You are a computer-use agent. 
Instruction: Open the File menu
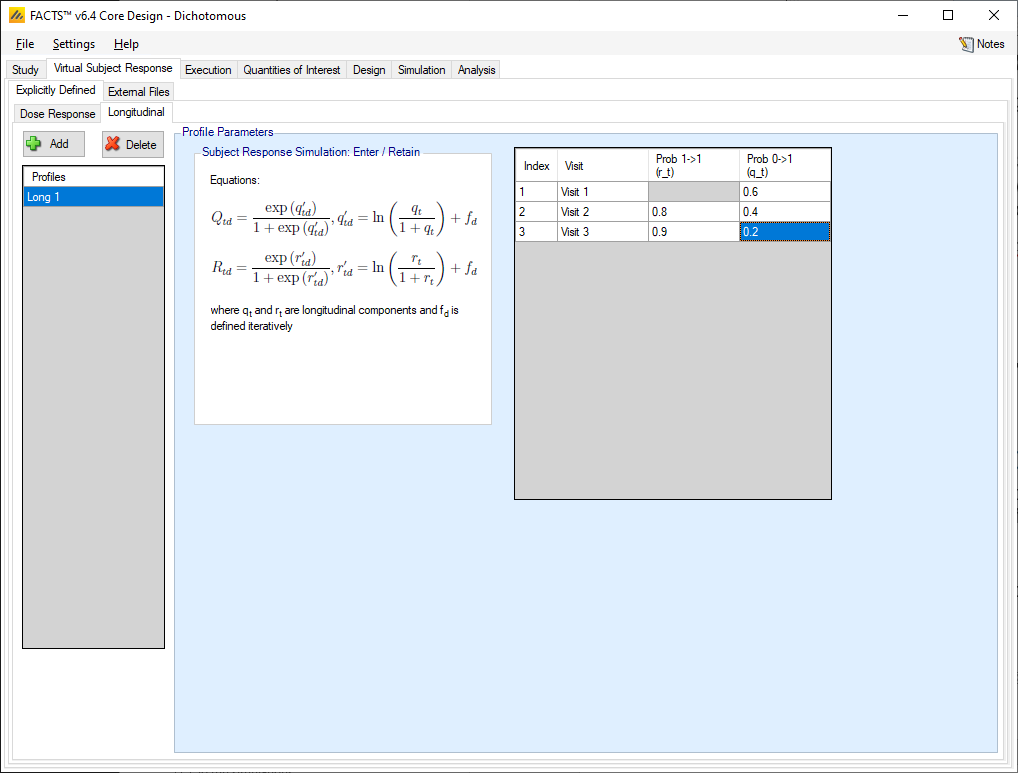click(25, 44)
